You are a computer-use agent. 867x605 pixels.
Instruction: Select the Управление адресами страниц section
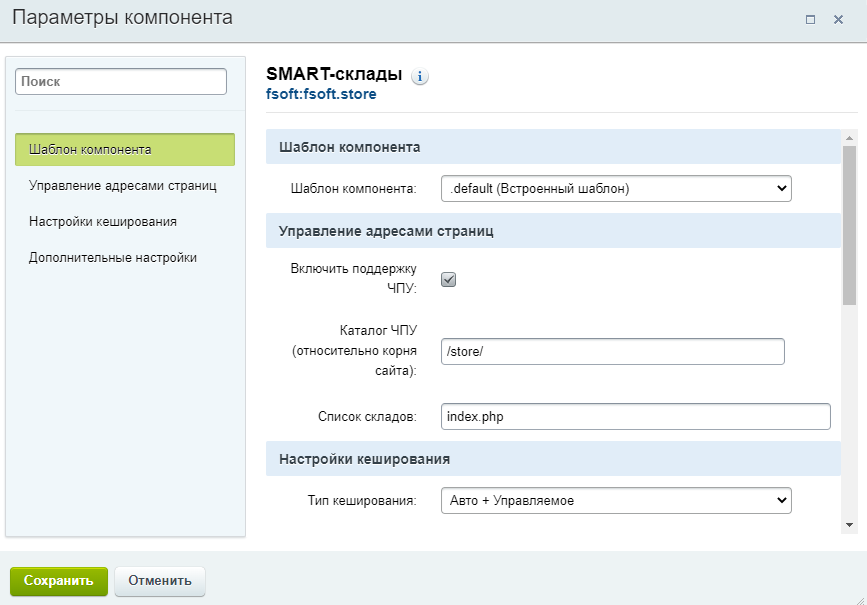point(120,185)
